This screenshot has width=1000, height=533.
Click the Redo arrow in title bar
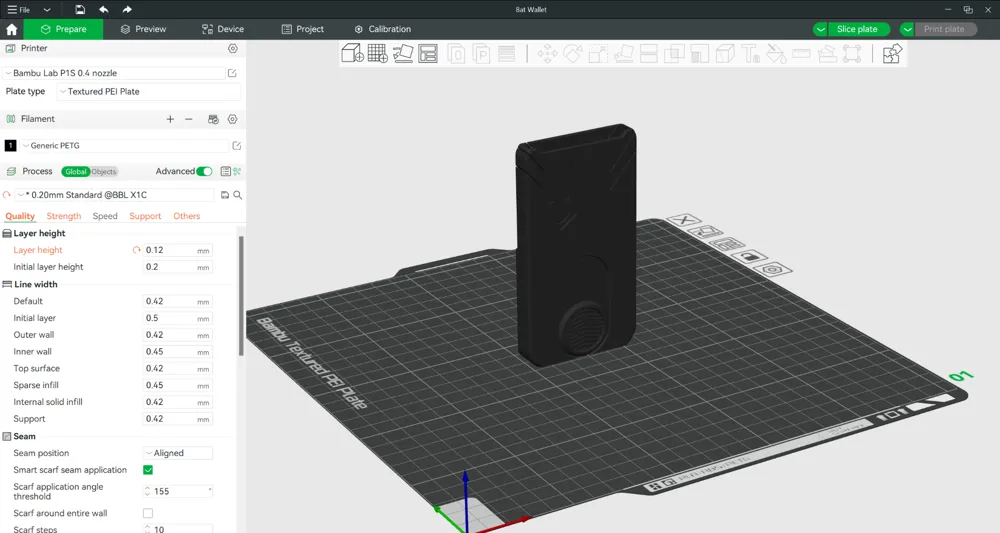click(x=127, y=10)
